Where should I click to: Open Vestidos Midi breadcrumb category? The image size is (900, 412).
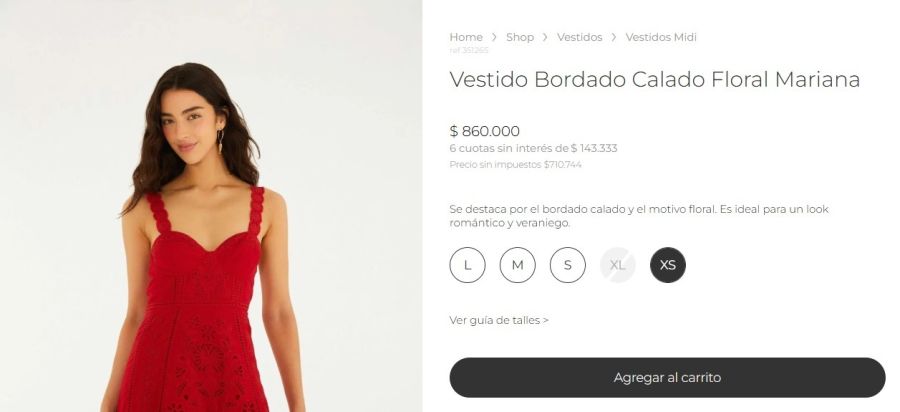(661, 37)
